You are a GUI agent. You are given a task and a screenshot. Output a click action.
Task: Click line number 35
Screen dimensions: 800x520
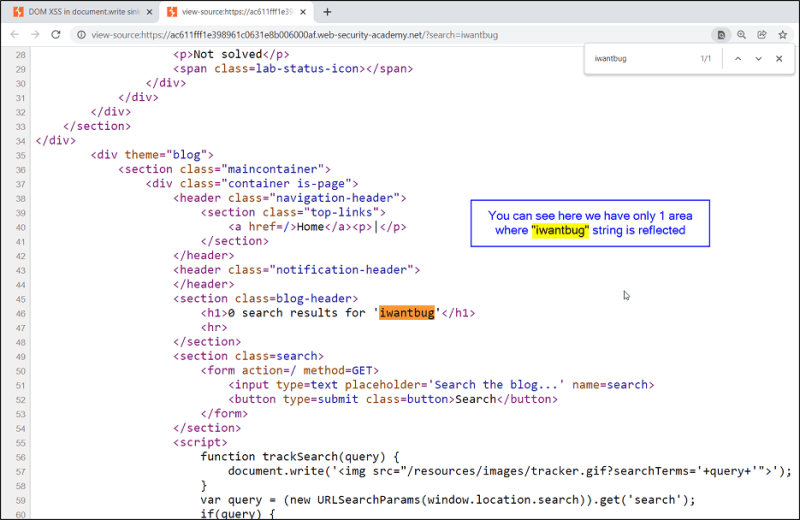(20, 155)
